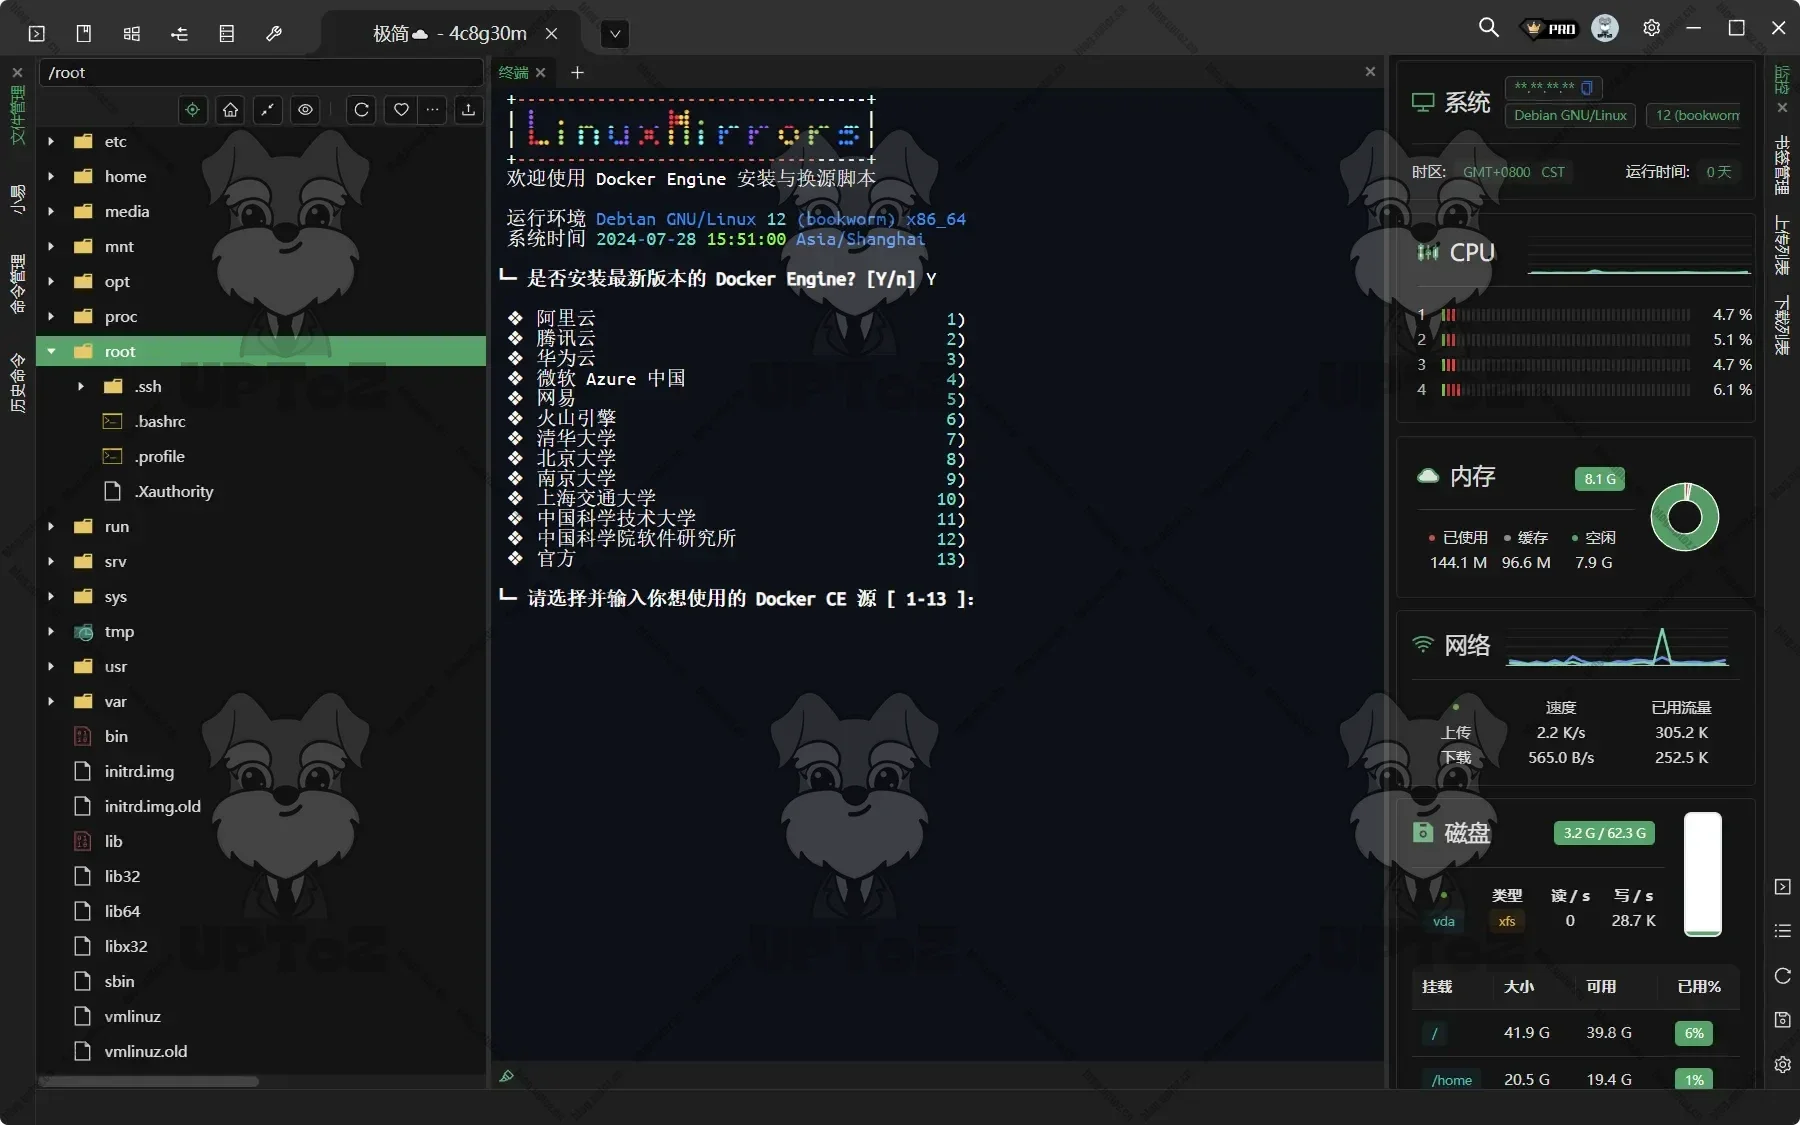1800x1125 pixels.
Task: Click the locate current directory target icon
Action: (193, 110)
